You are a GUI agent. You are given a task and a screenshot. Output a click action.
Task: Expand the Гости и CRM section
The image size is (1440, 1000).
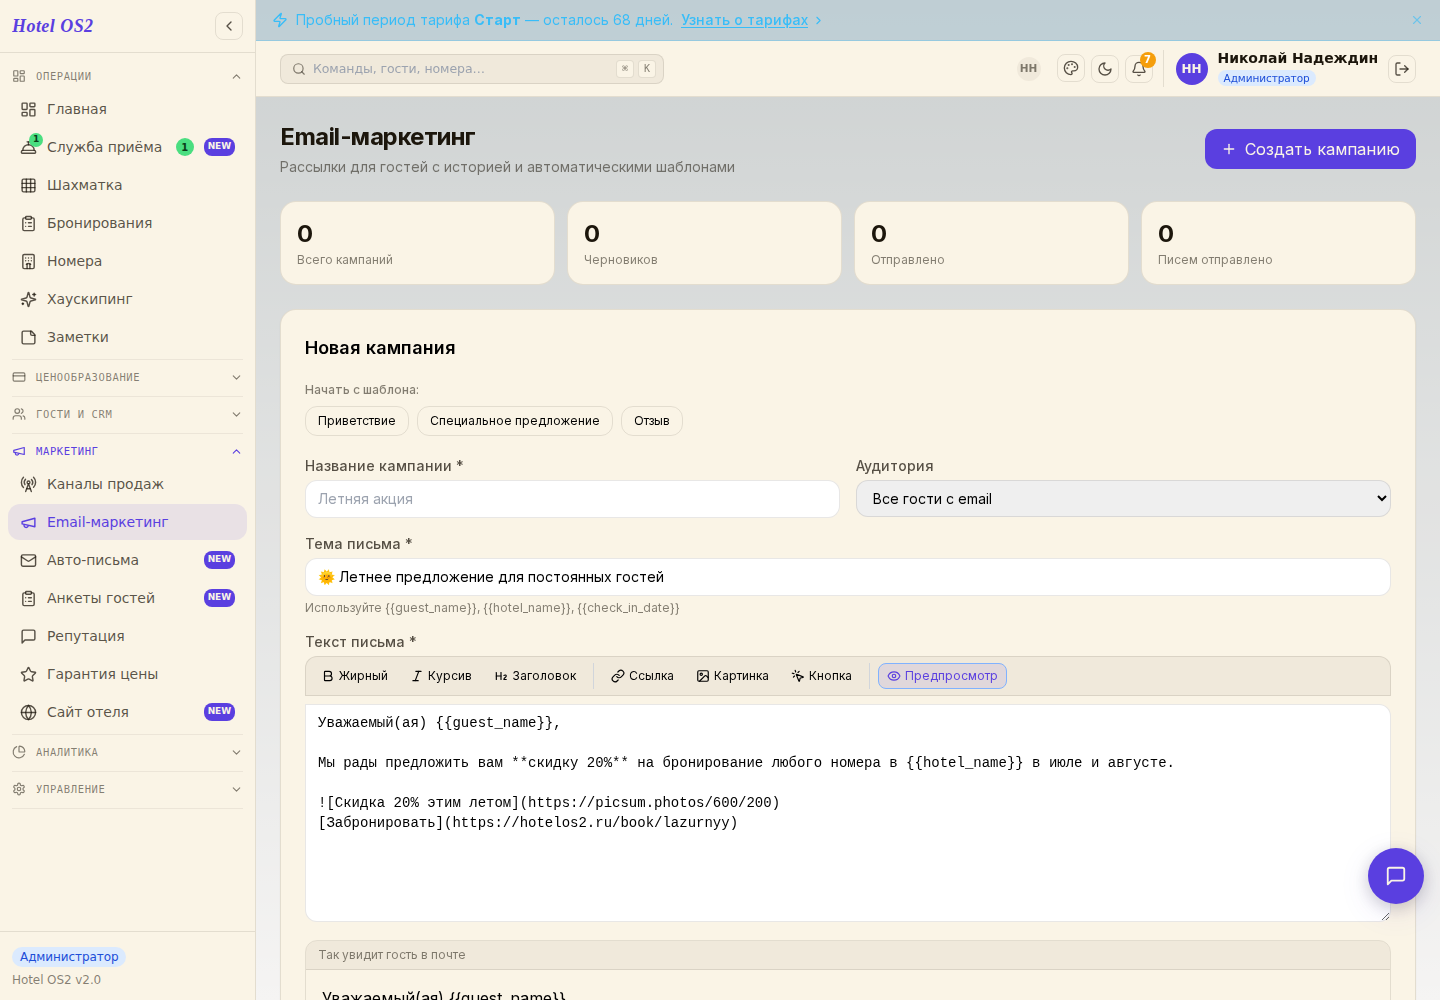pos(127,414)
